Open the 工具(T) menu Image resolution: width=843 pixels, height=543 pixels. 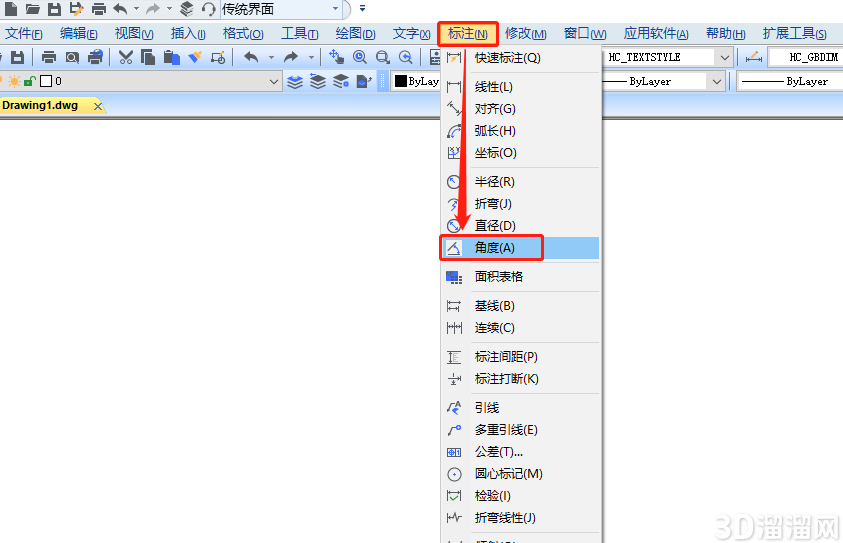coord(299,34)
